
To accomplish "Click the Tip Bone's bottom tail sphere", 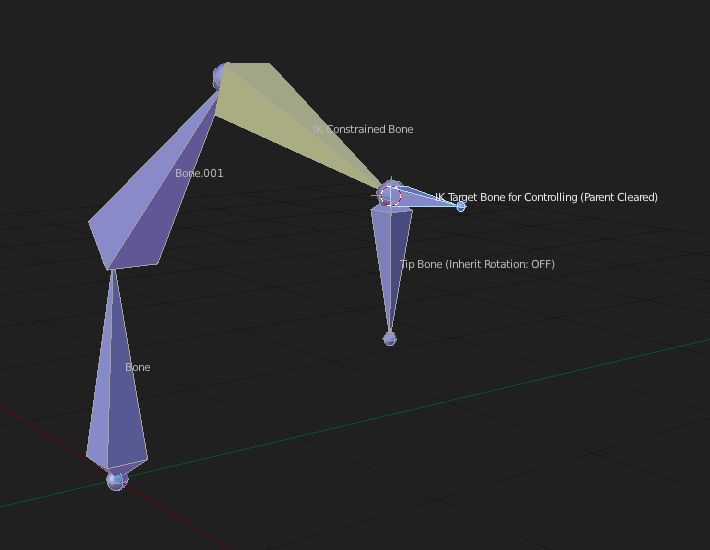I will point(390,339).
